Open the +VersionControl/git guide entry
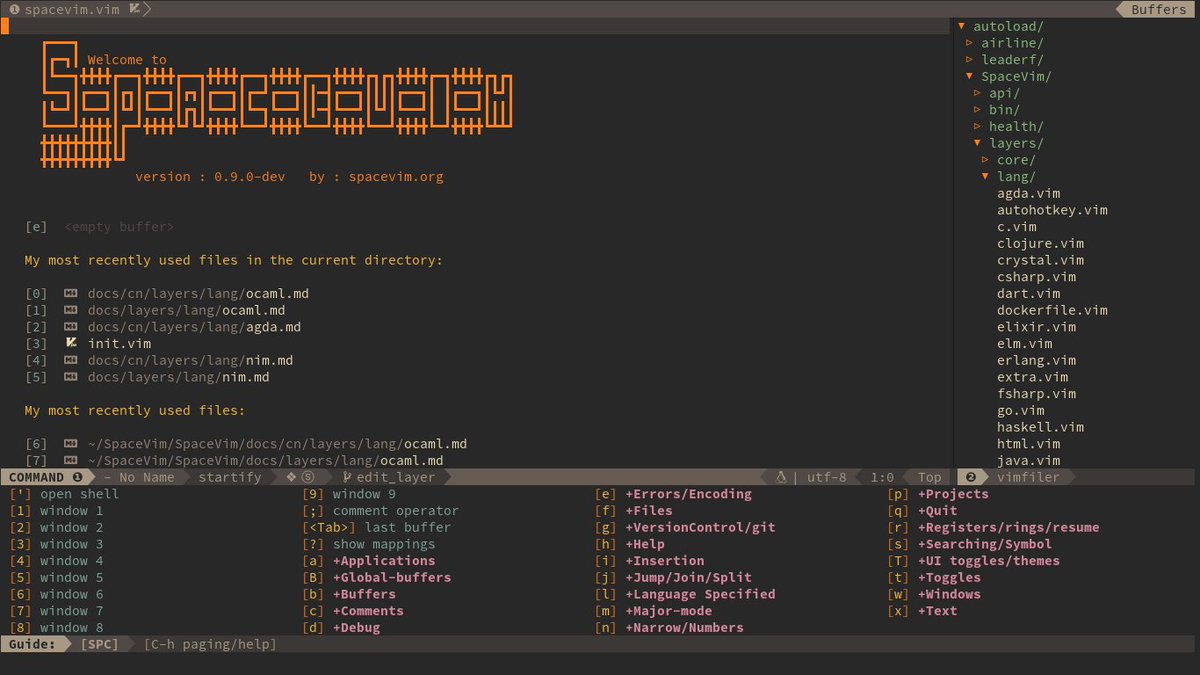The image size is (1200, 675). coord(700,527)
